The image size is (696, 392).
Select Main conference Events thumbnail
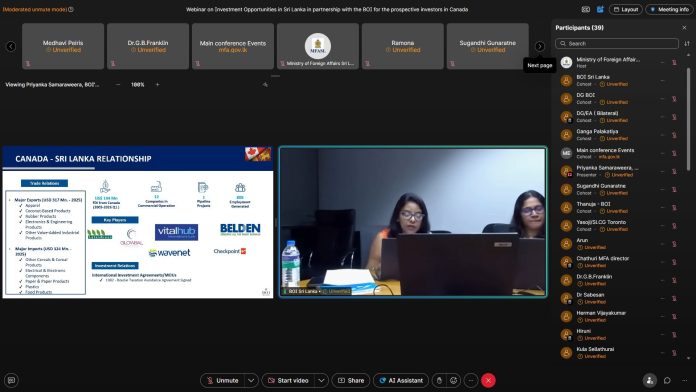click(x=233, y=46)
